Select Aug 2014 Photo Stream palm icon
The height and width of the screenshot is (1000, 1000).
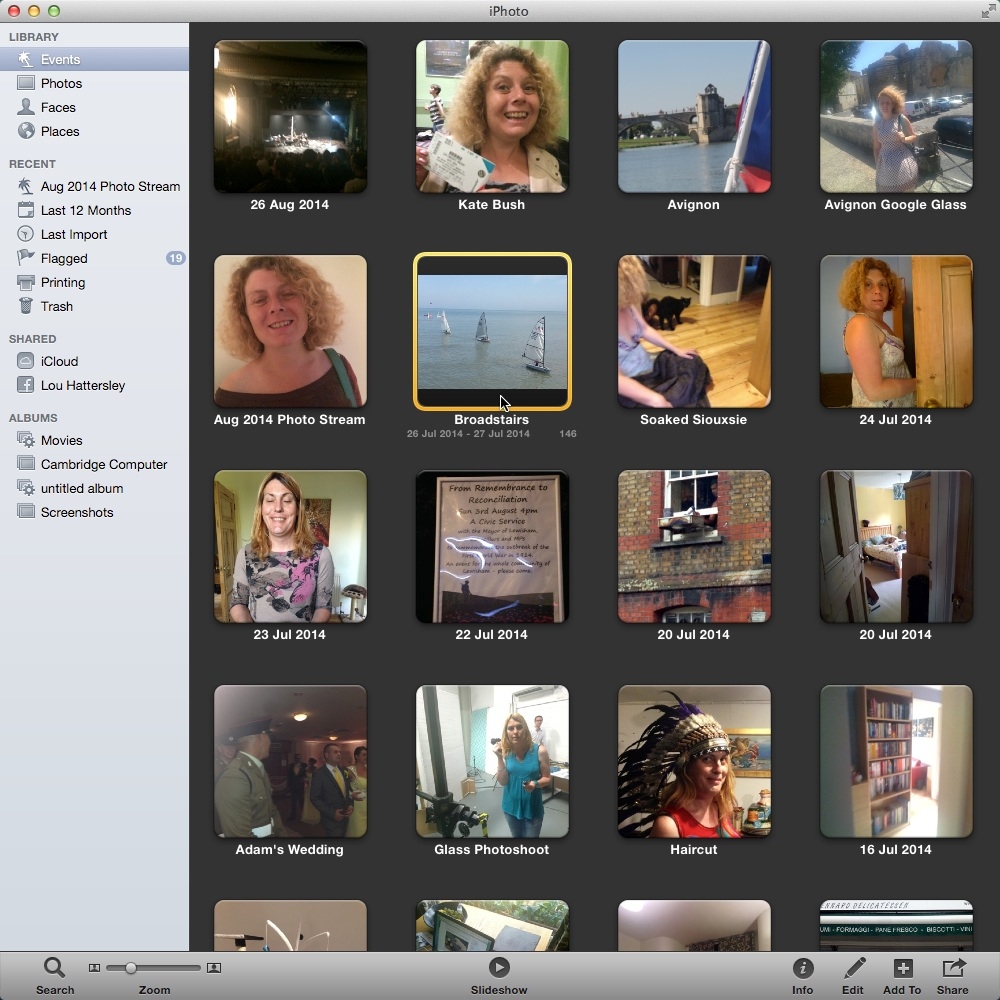pyautogui.click(x=26, y=186)
